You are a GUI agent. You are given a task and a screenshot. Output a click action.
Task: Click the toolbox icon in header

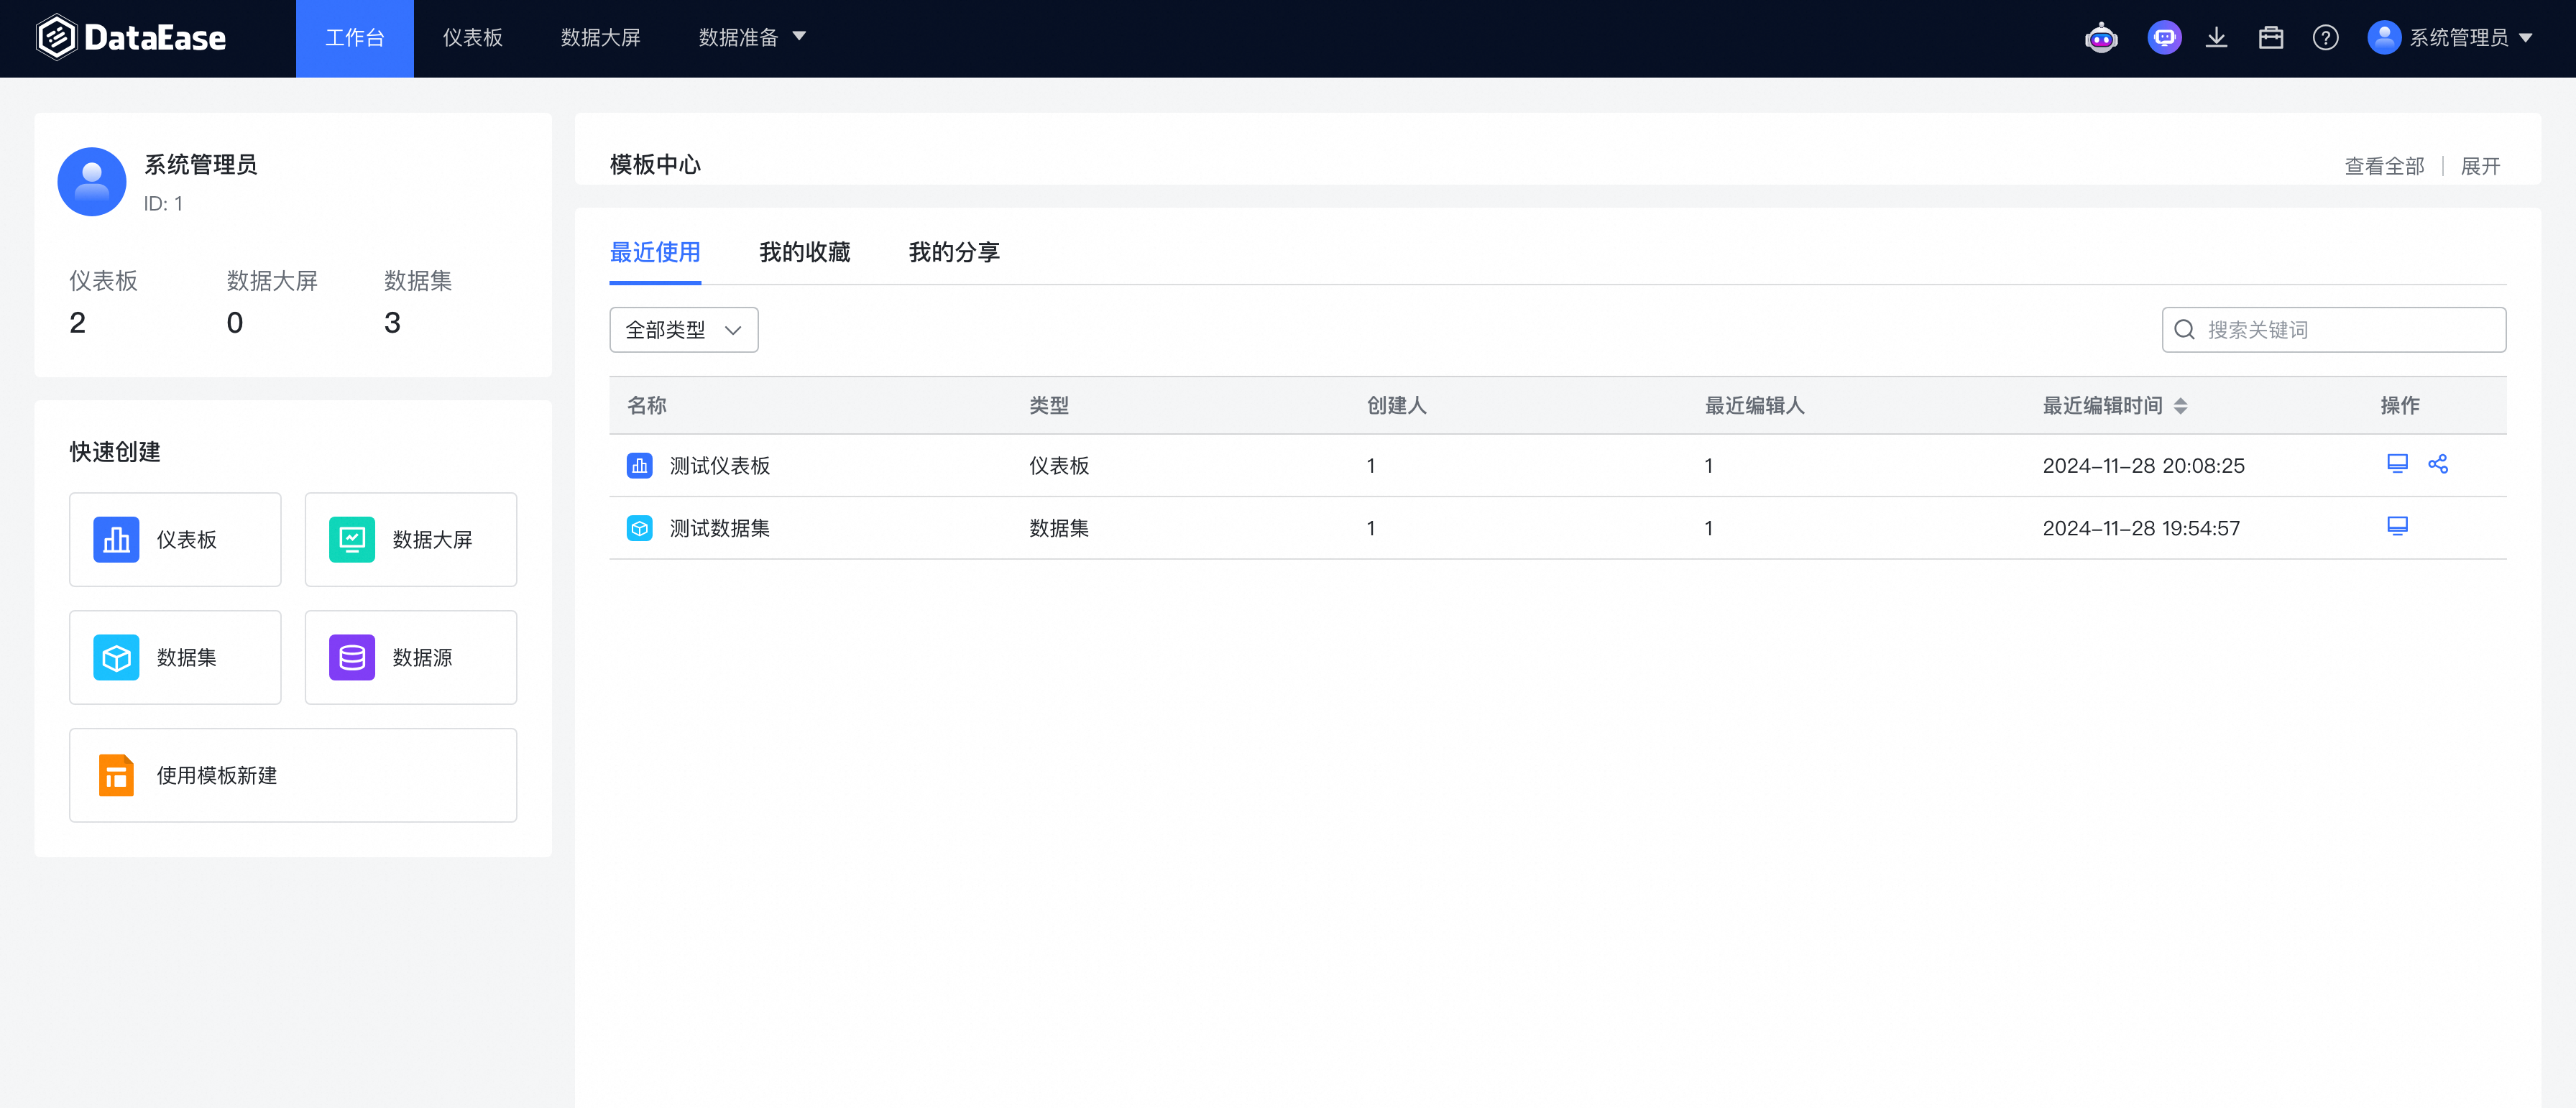2270,38
